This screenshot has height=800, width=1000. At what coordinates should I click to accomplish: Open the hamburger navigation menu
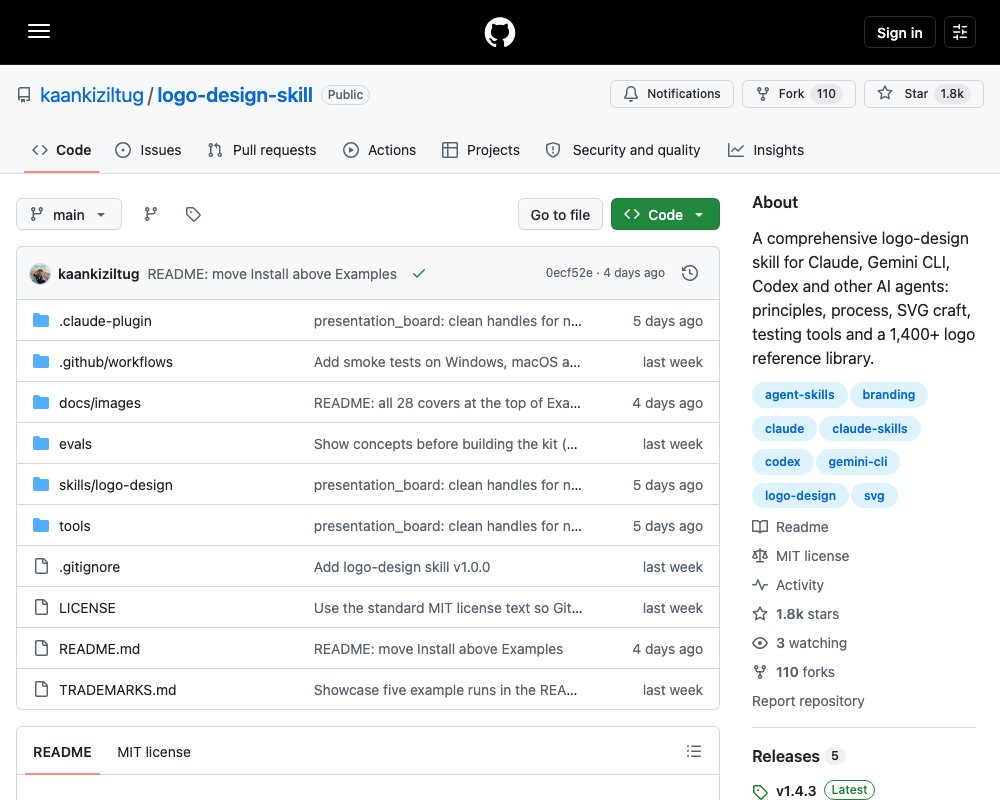[x=39, y=31]
